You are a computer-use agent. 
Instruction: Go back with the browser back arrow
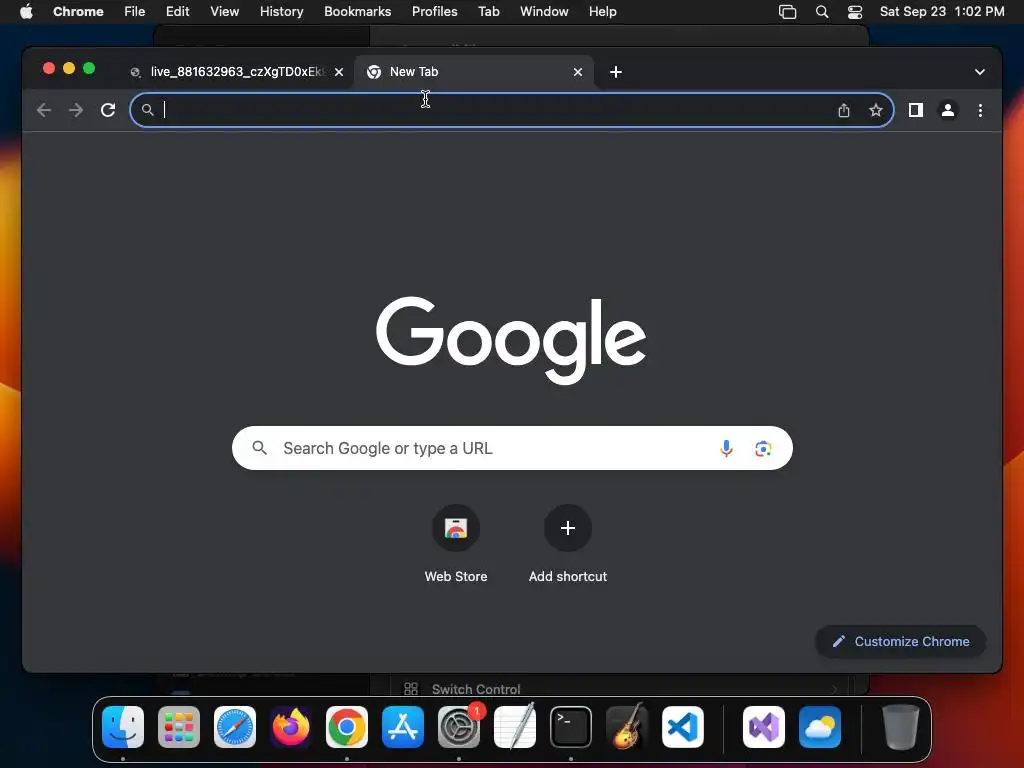pyautogui.click(x=44, y=110)
